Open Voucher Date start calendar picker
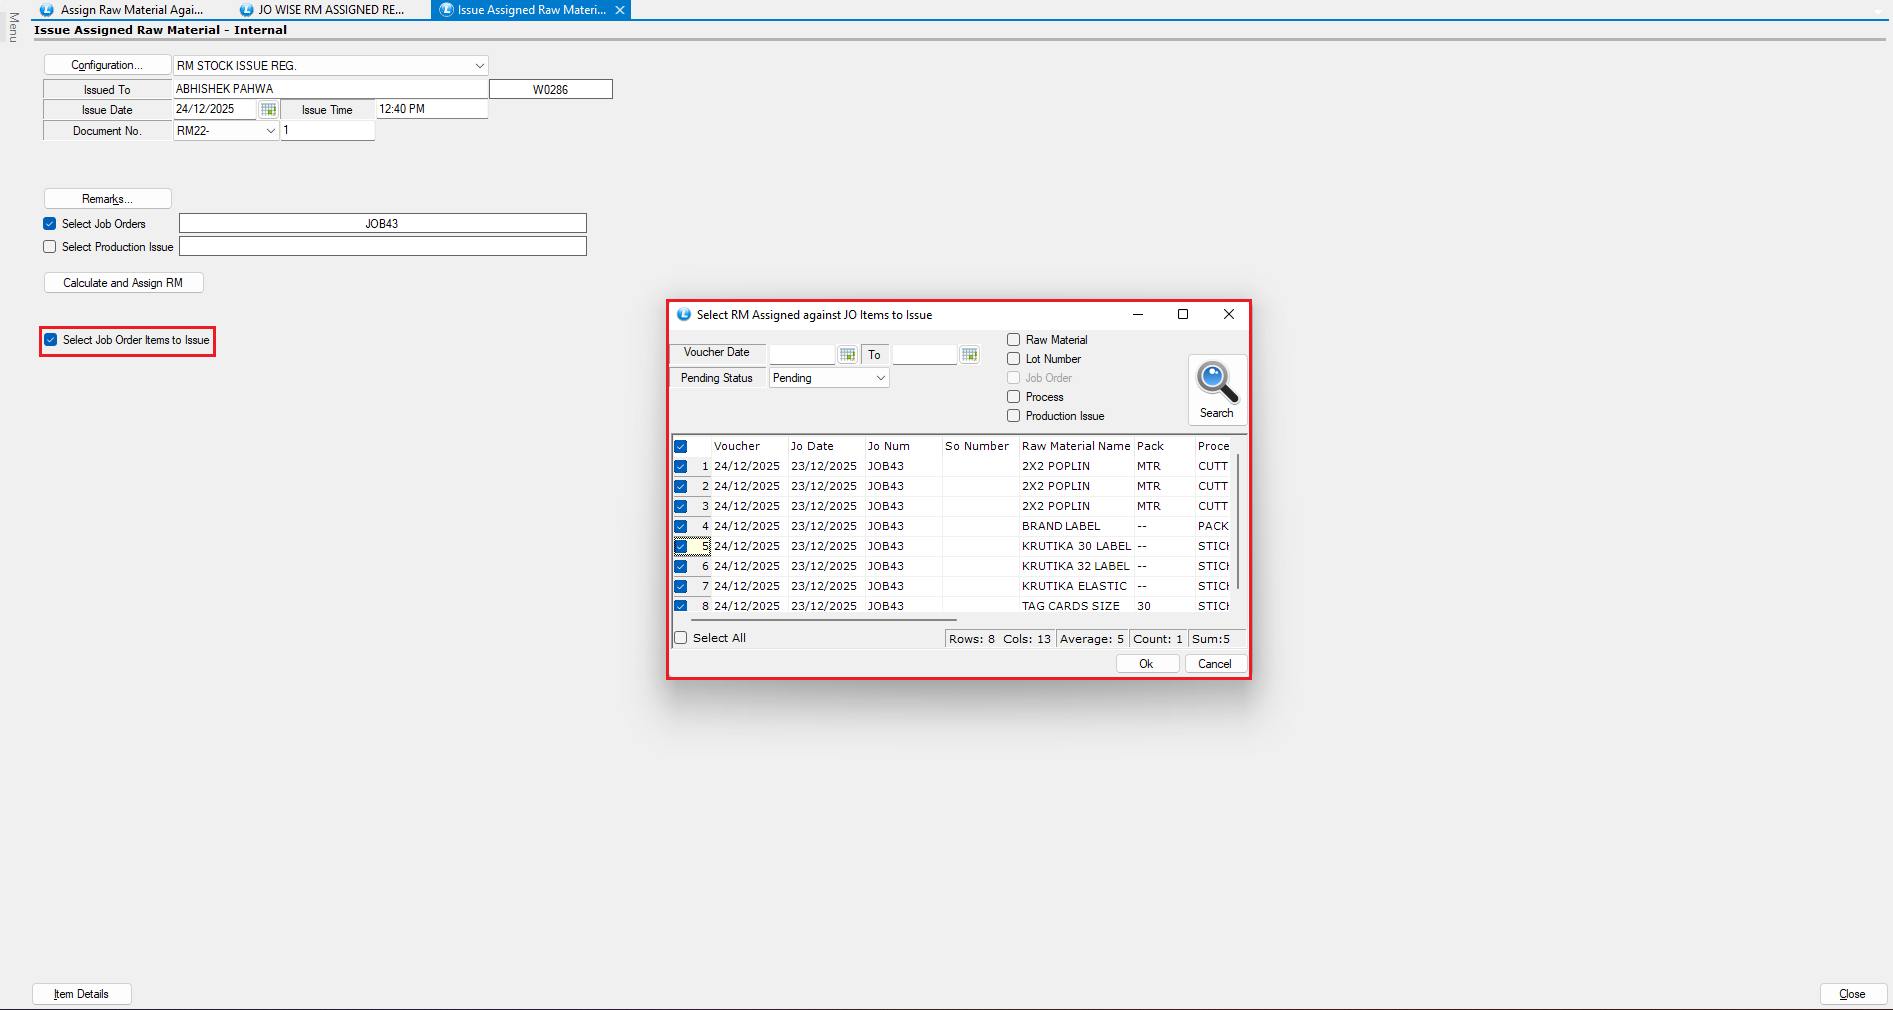Viewport: 1893px width, 1010px height. click(847, 355)
